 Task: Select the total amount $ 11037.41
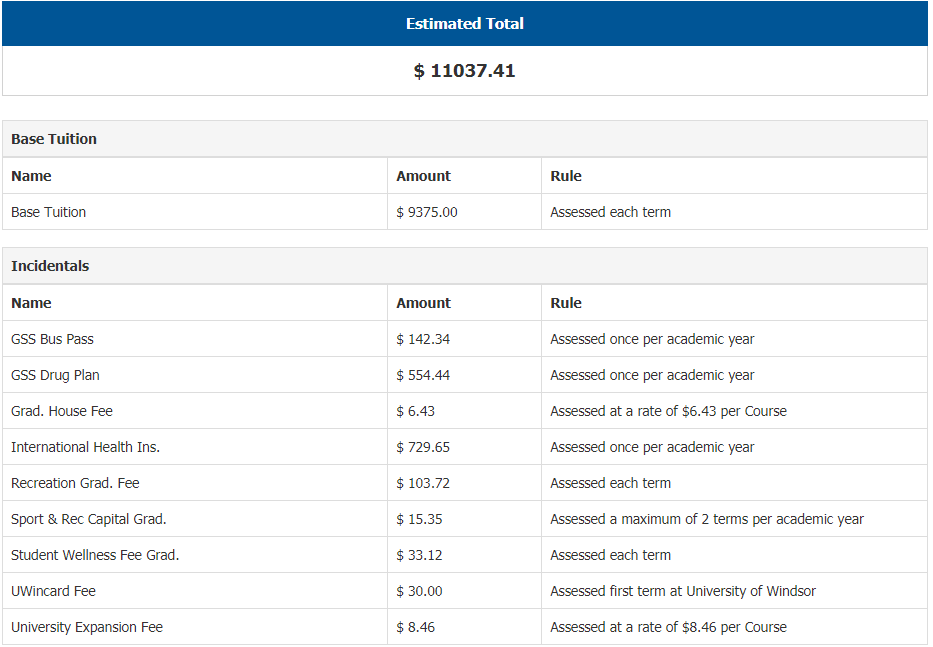tap(465, 71)
